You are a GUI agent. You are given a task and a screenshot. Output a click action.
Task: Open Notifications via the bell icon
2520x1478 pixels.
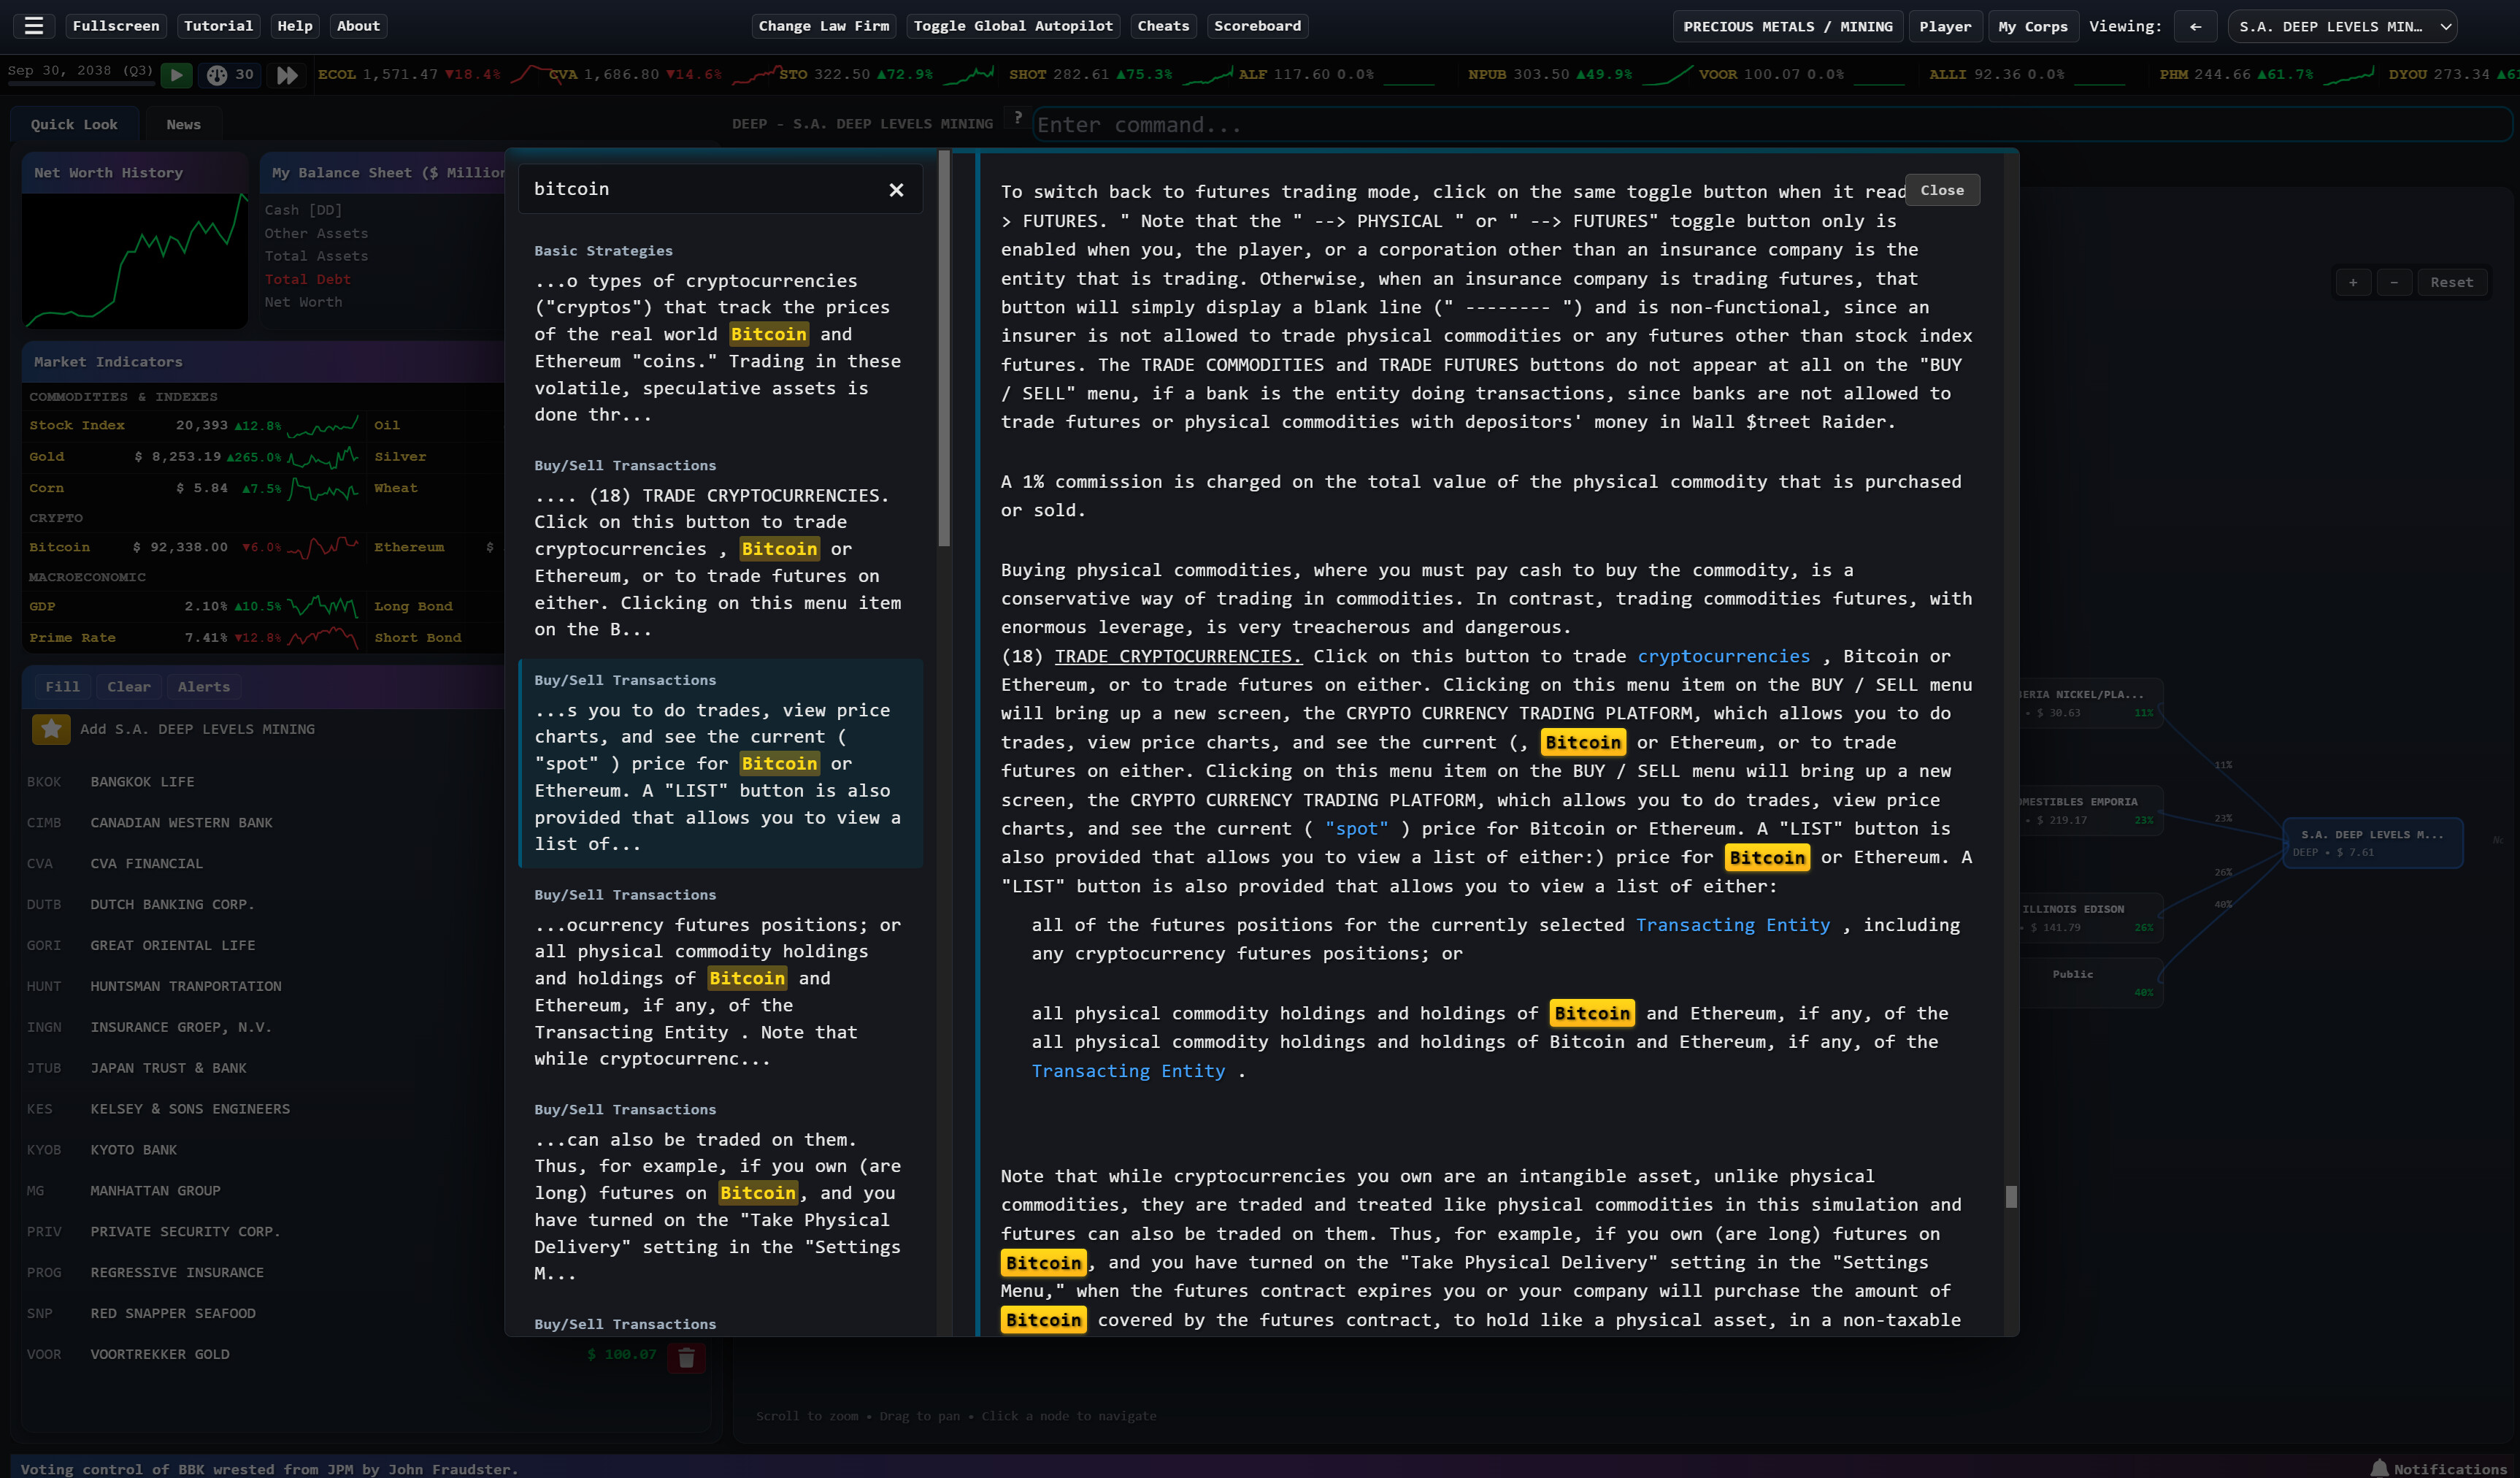click(x=2379, y=1468)
